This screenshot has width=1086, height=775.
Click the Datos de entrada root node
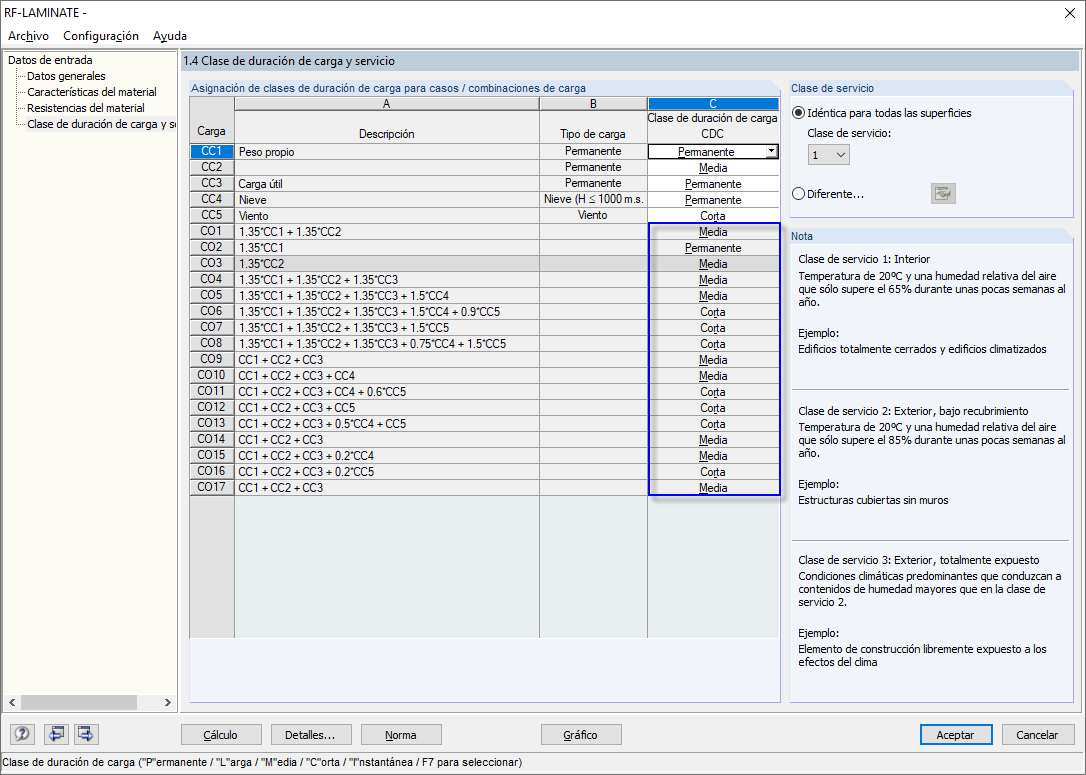click(50, 60)
